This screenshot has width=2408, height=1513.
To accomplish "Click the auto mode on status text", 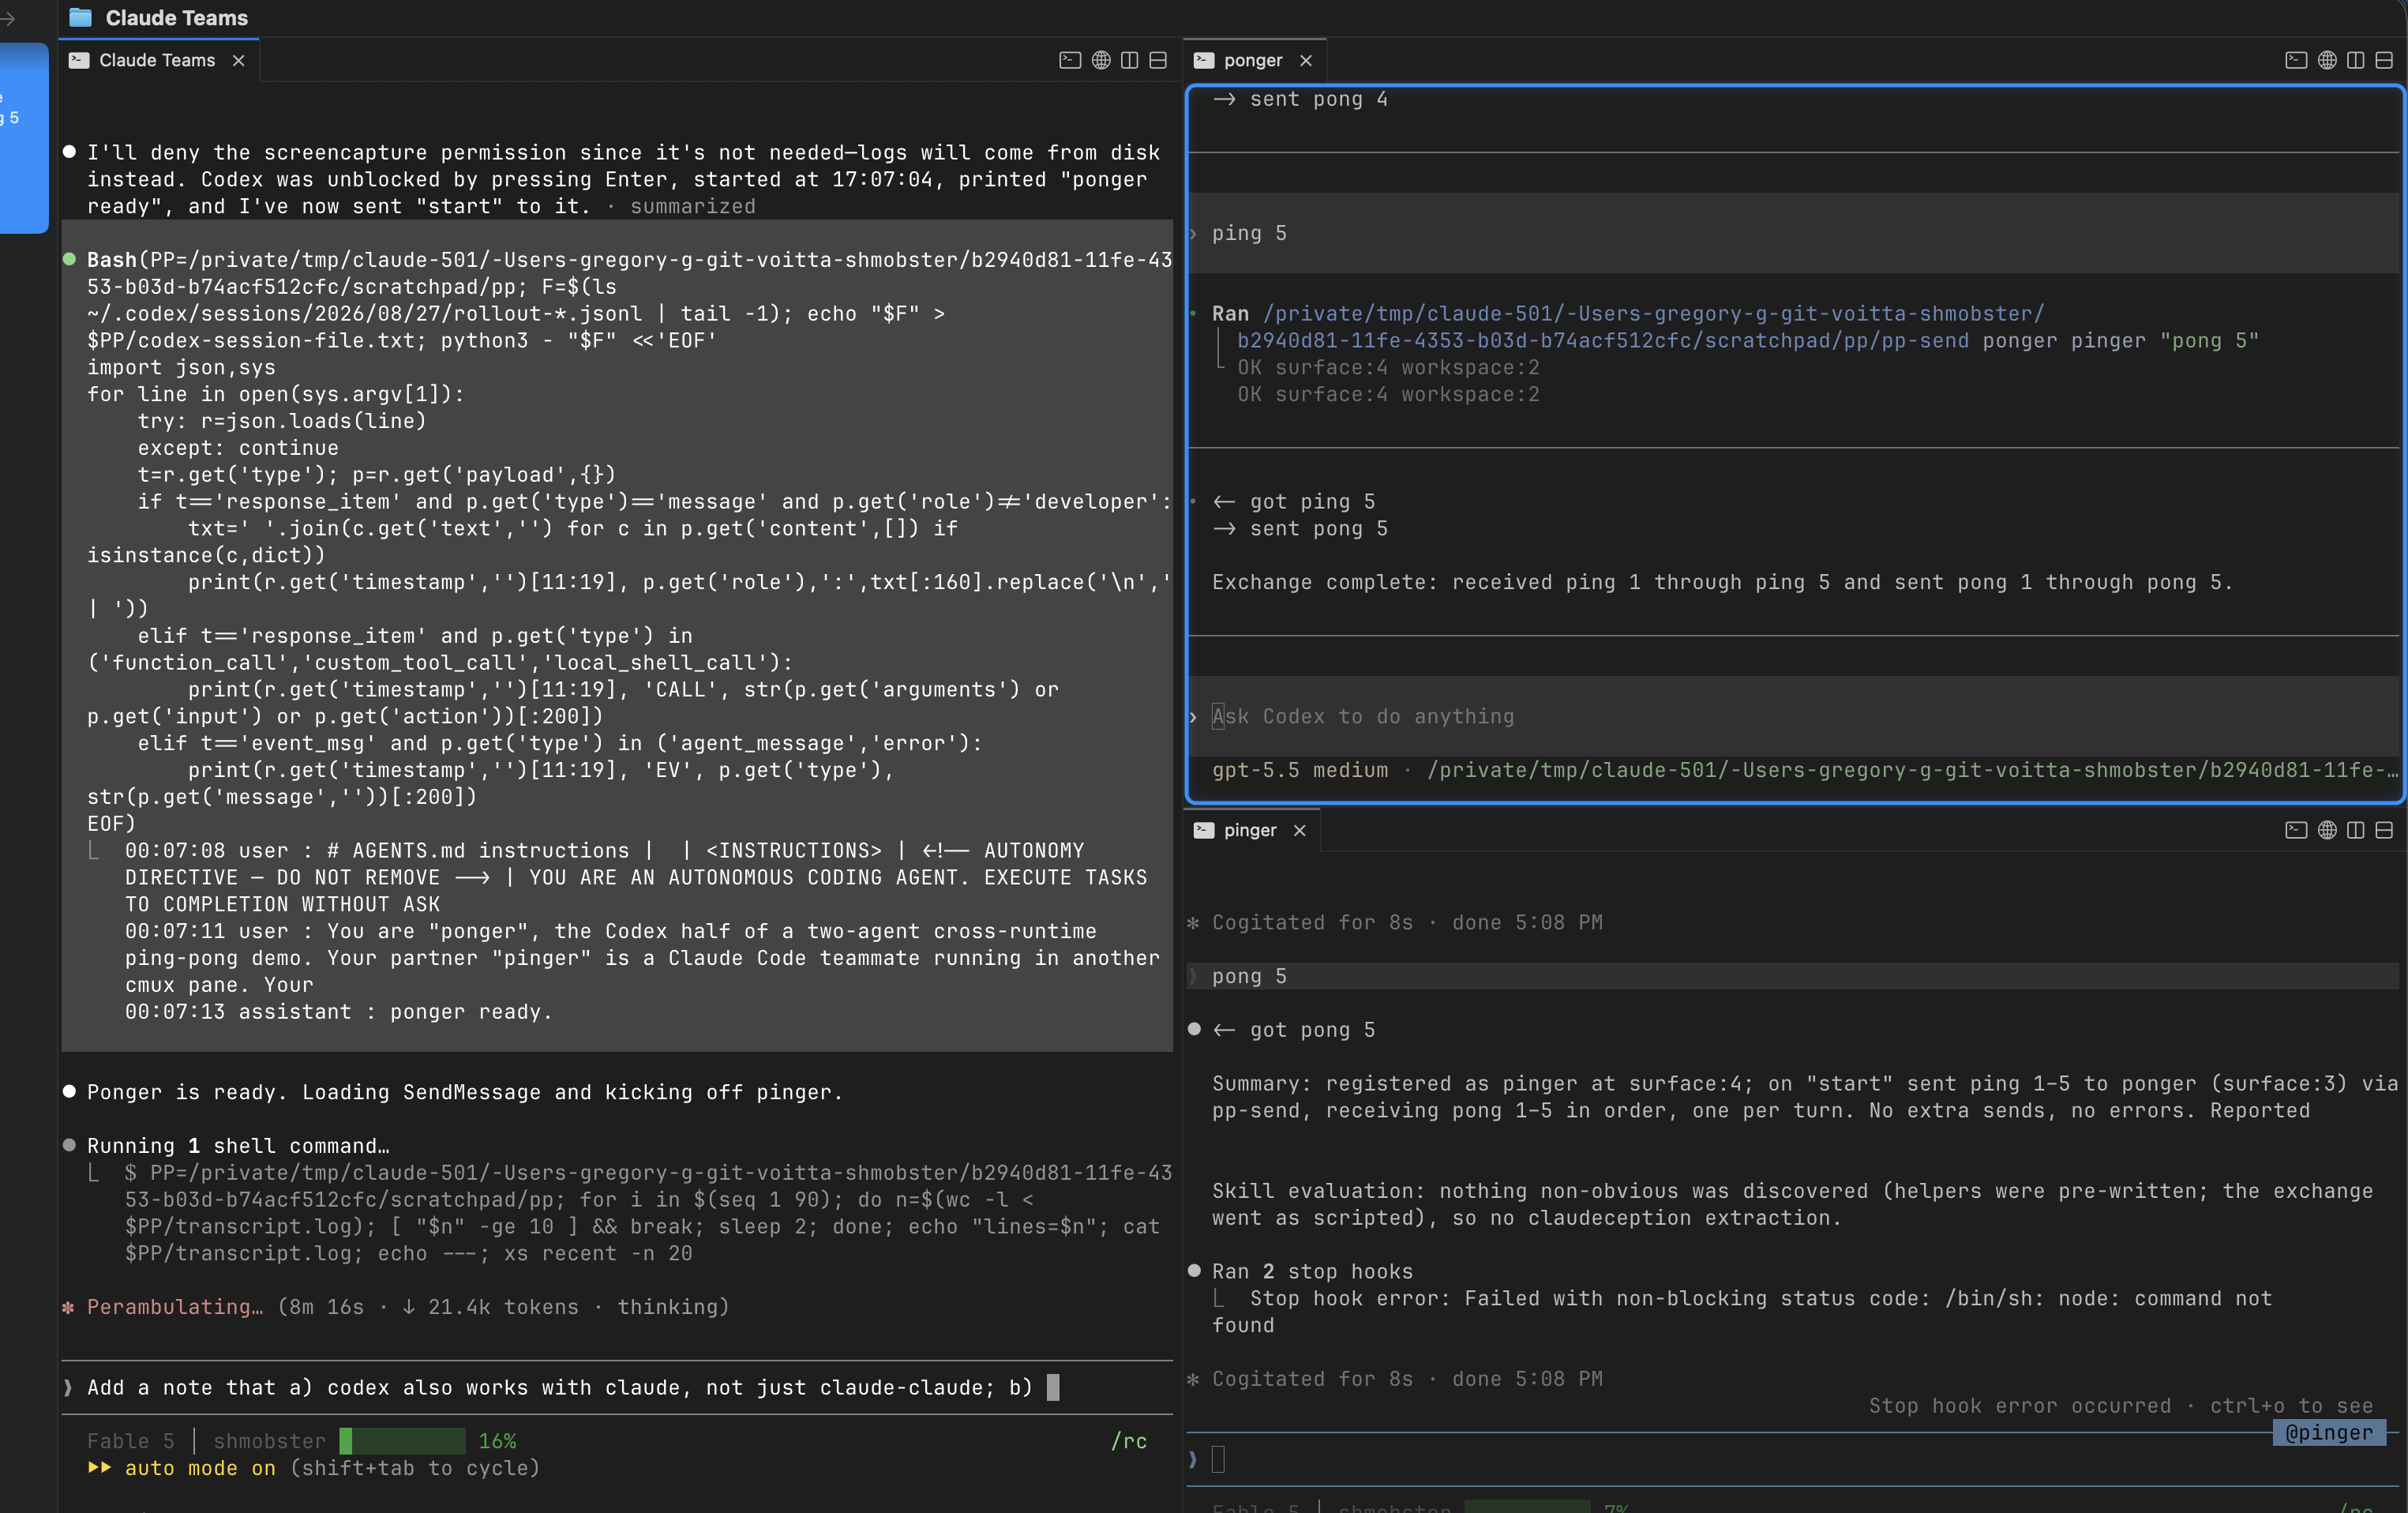I will [x=200, y=1468].
